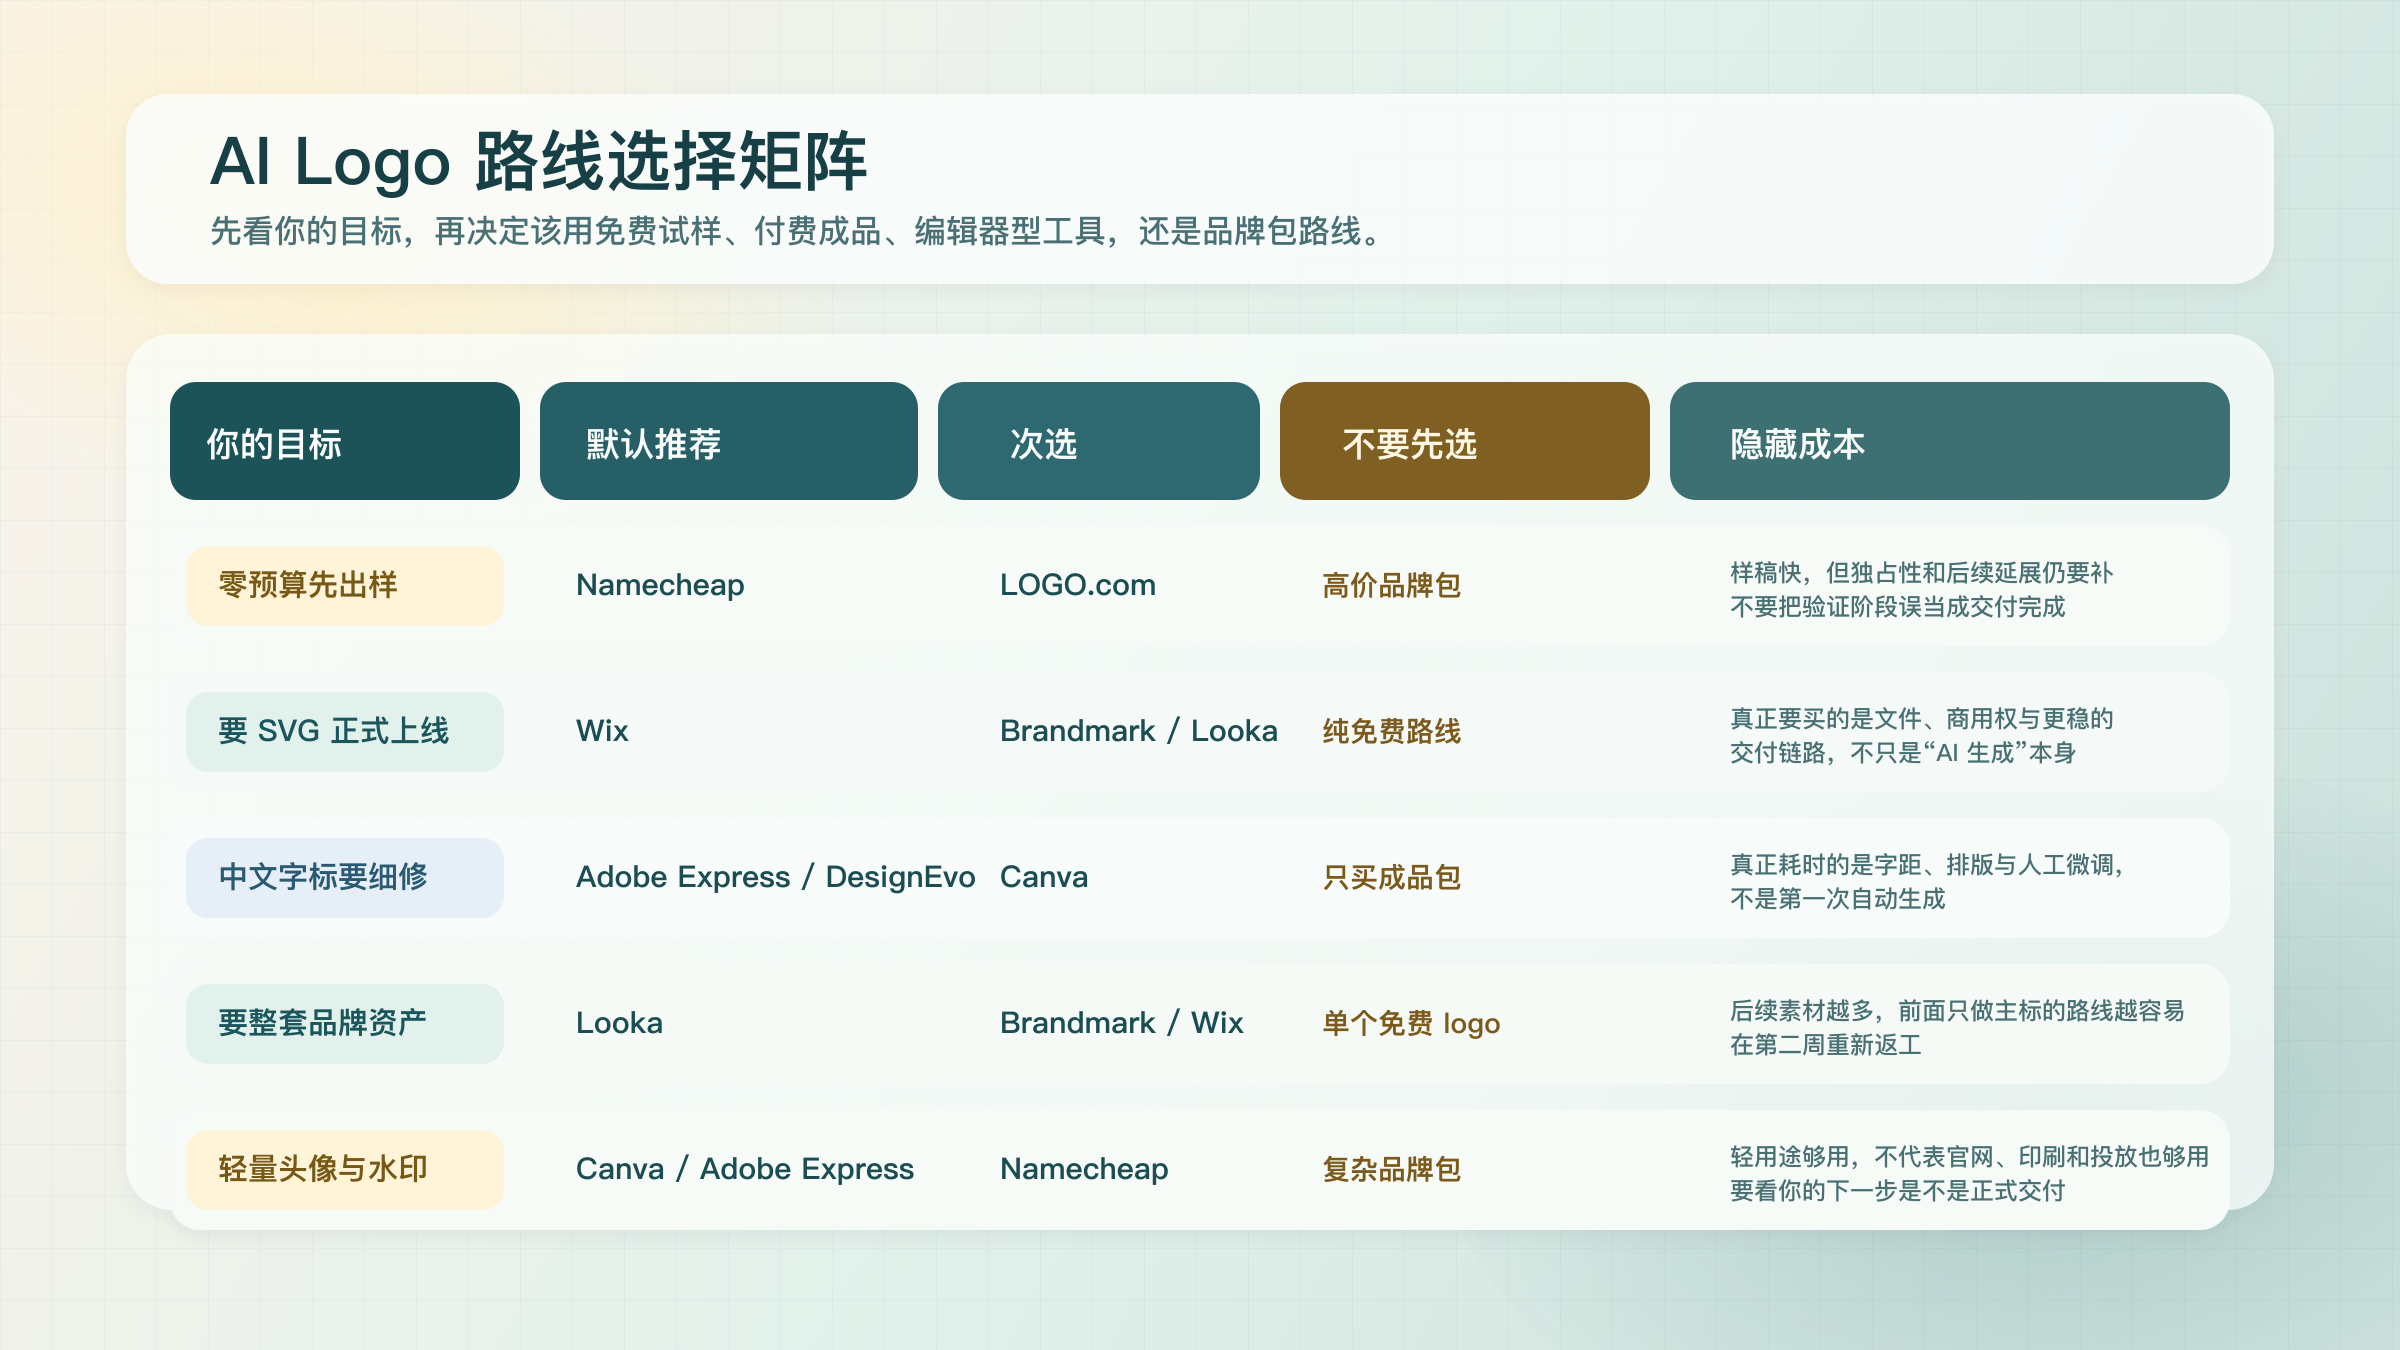Click Namecheap in the first row
This screenshot has height=1350, width=2400.
coord(660,585)
